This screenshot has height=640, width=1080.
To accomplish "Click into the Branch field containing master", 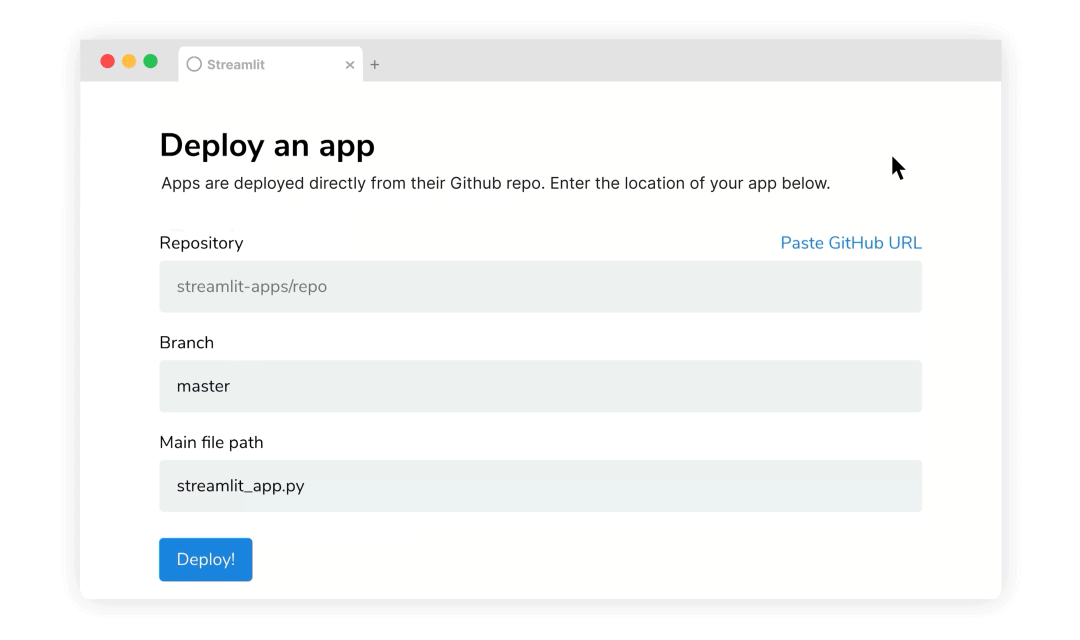I will [540, 386].
